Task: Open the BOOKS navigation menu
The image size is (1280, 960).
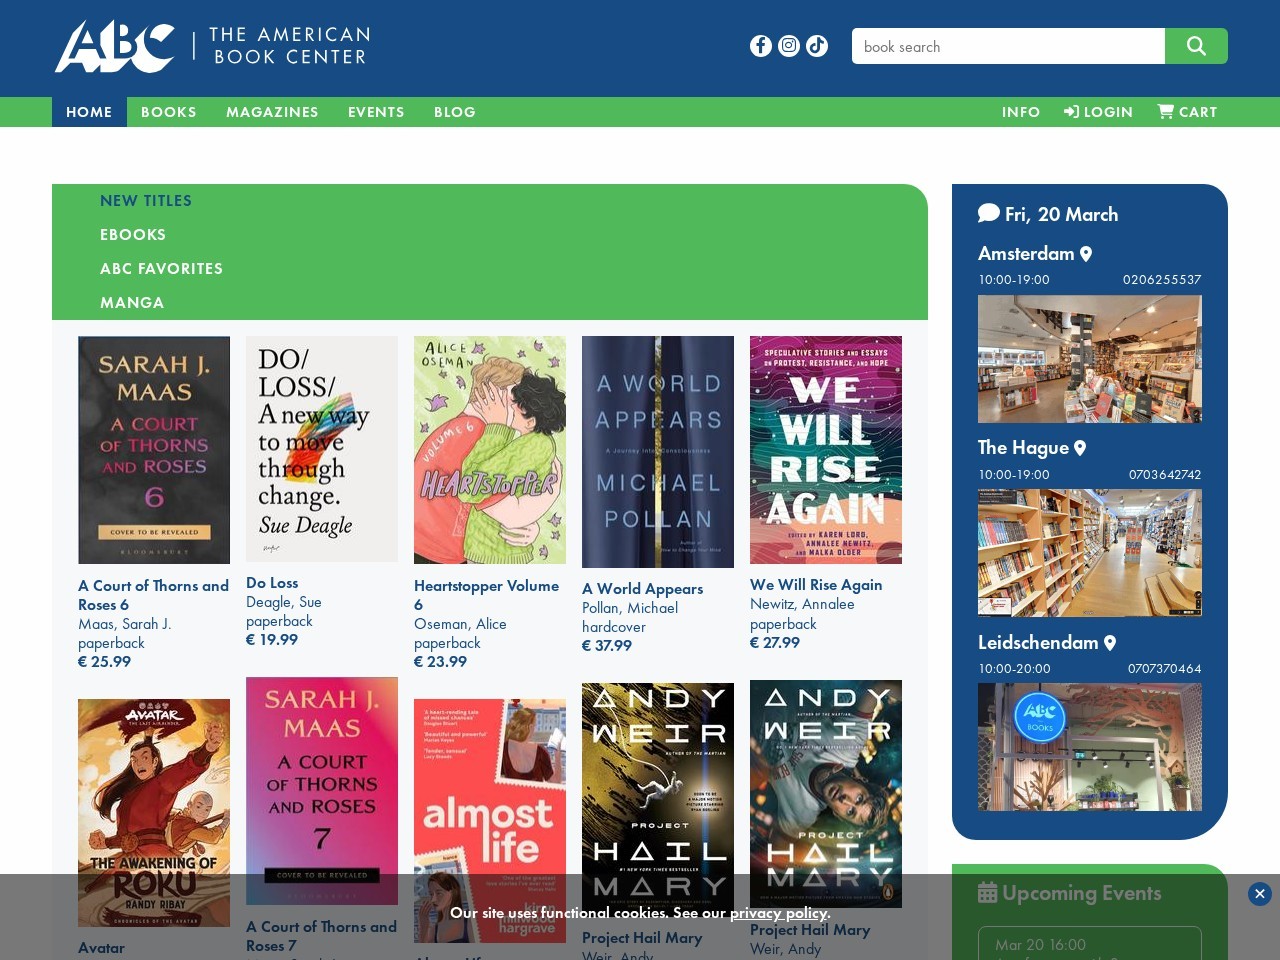Action: (x=168, y=112)
